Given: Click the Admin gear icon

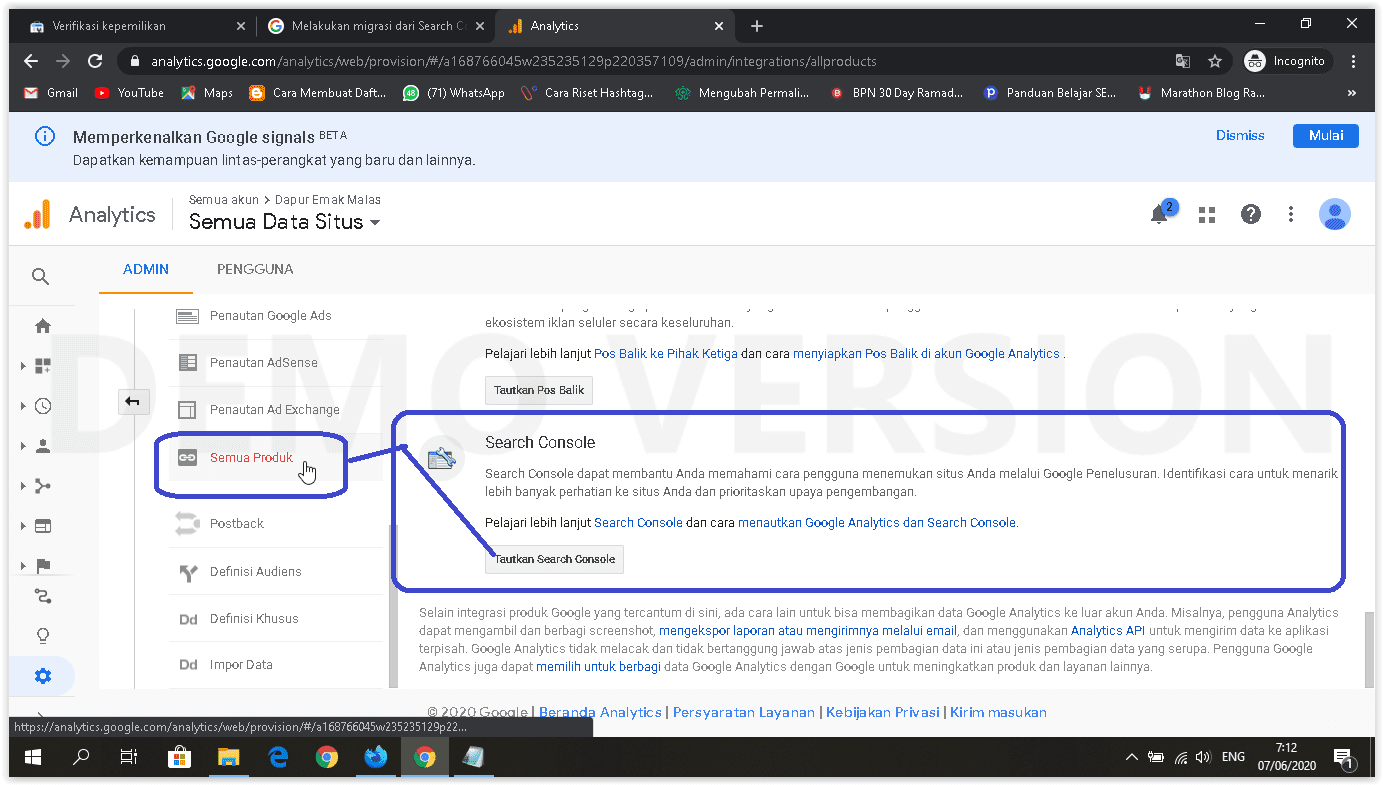Looking at the screenshot, I should [43, 676].
